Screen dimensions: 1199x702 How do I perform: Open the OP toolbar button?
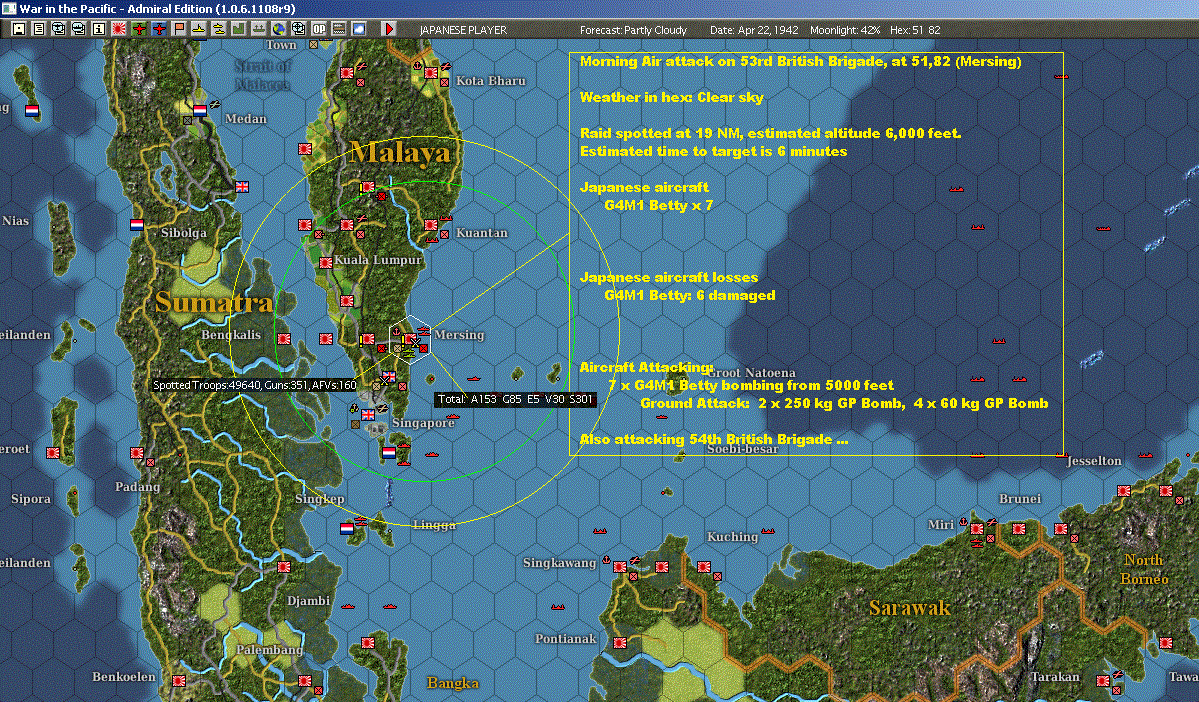tap(319, 29)
